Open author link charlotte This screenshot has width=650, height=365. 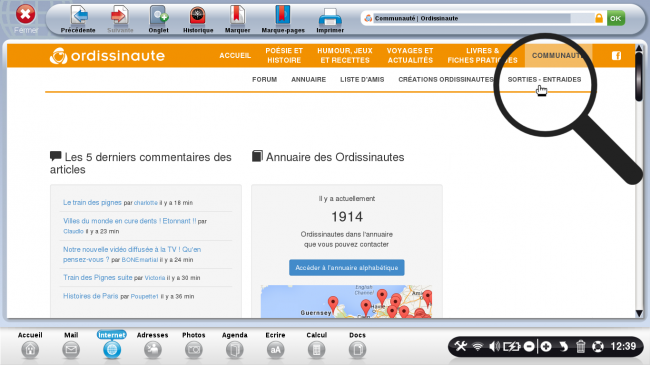[x=146, y=203]
